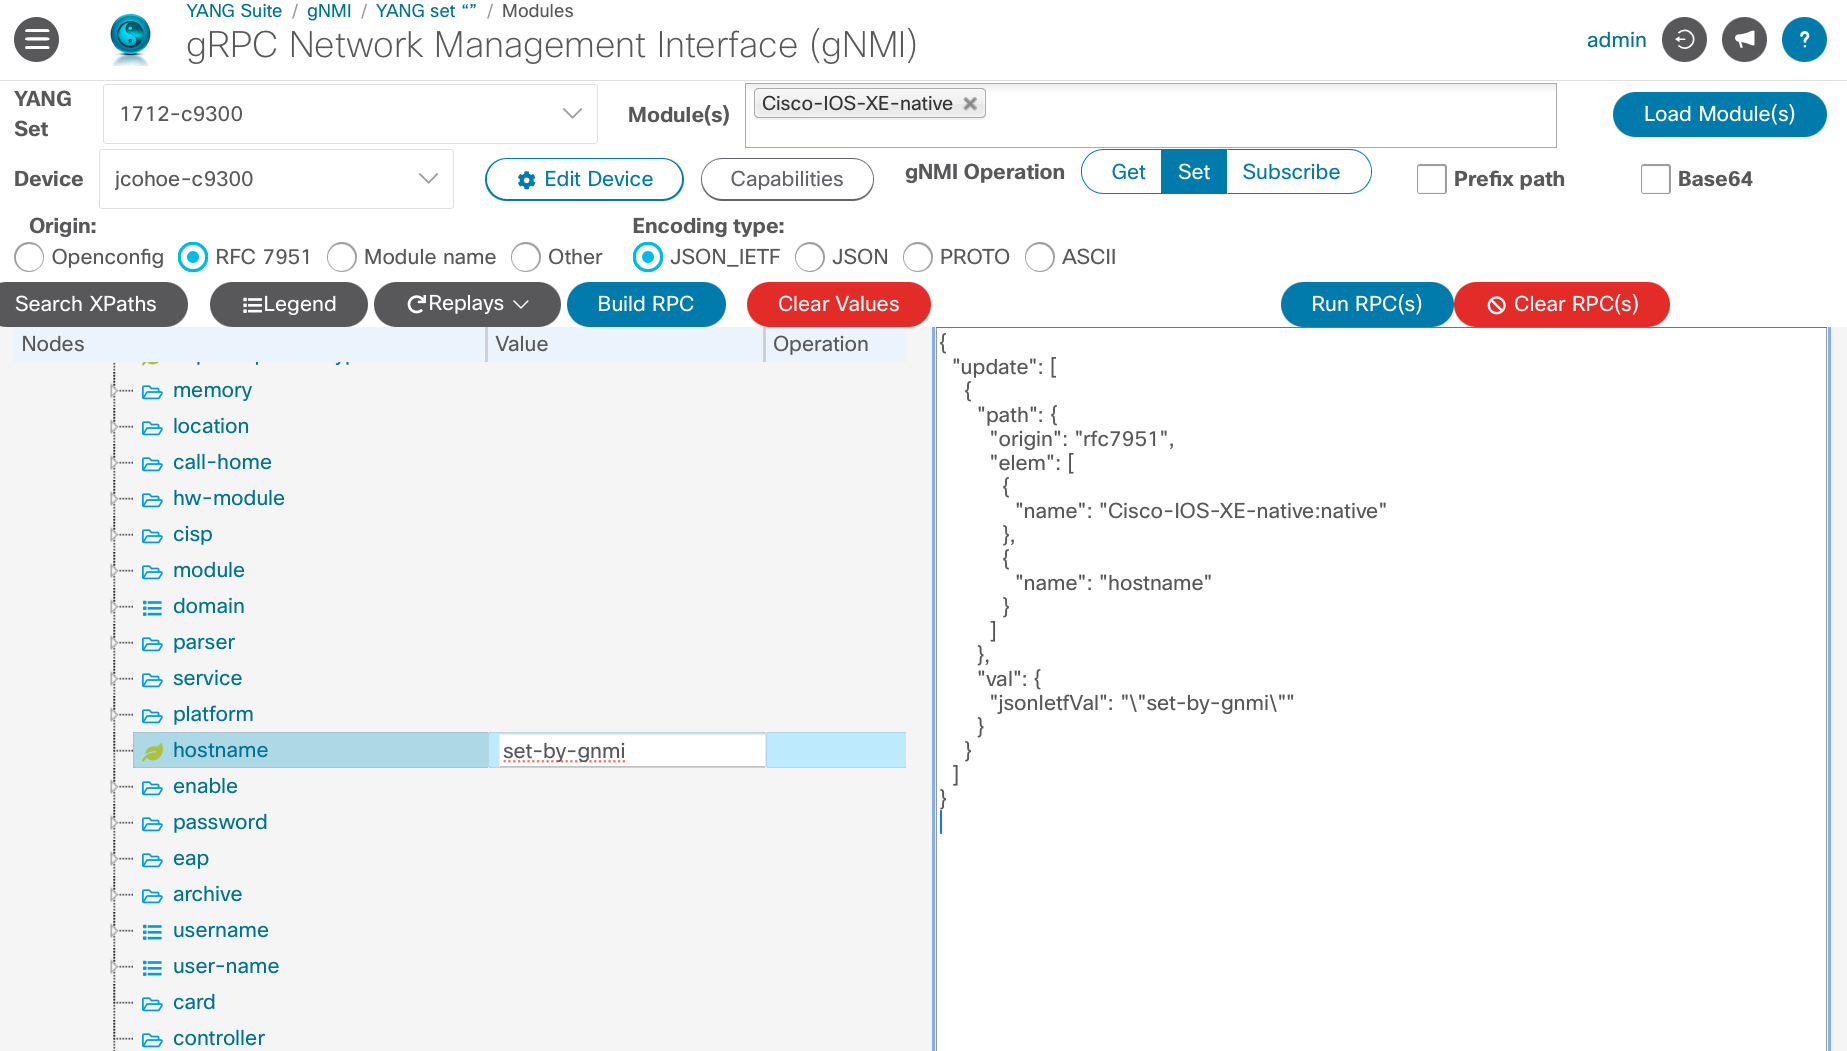Expand the archive tree node arrow
1847x1051 pixels.
(x=113, y=895)
